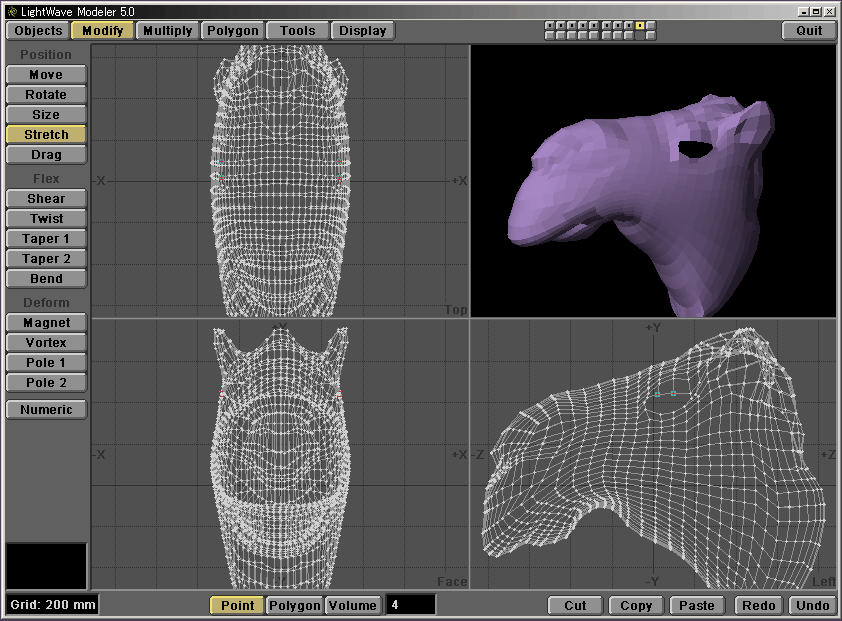Switch to the Display tab
Screen dimensions: 842x621
point(362,31)
